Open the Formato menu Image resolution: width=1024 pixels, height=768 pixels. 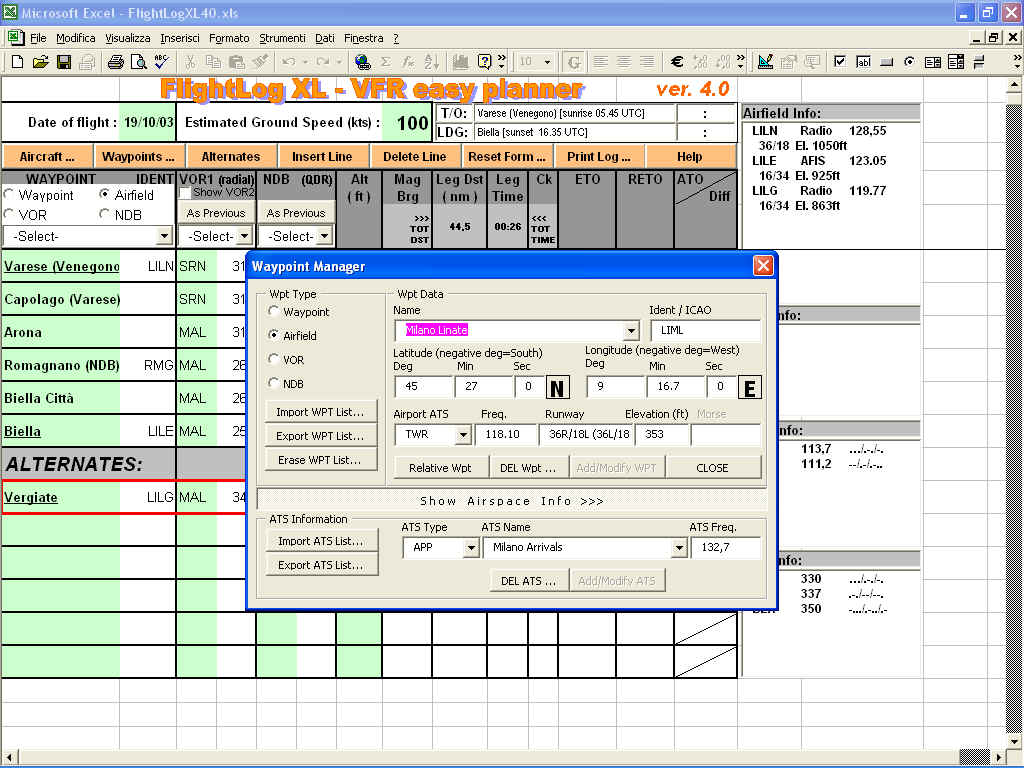pyautogui.click(x=229, y=38)
